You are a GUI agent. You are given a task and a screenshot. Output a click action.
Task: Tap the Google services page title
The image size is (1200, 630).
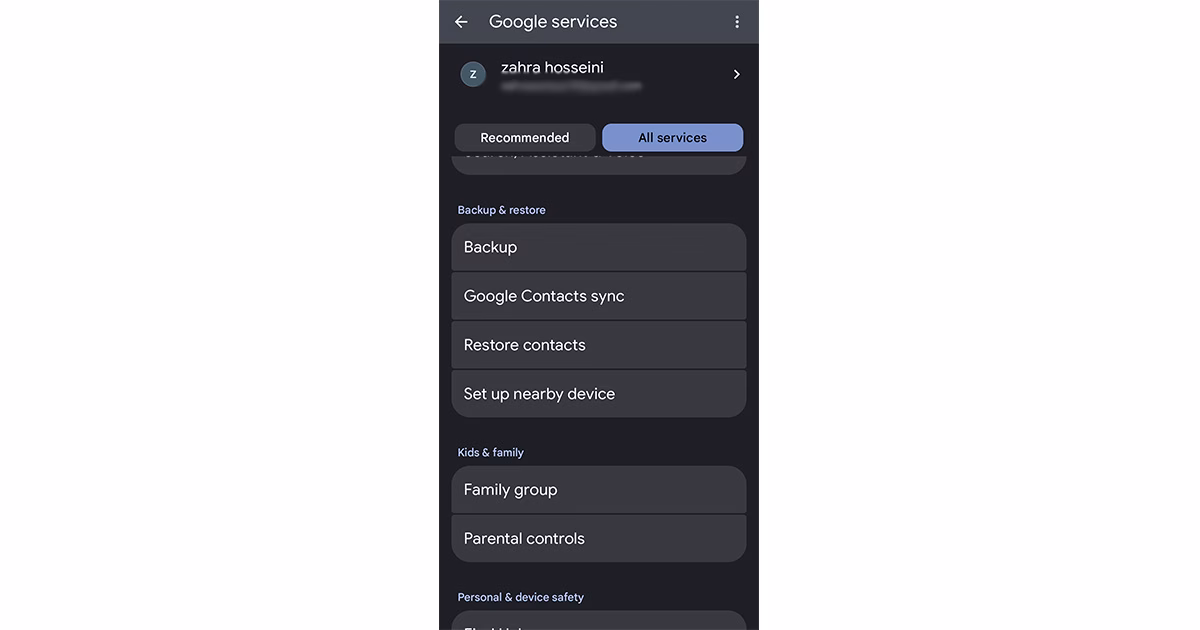(x=553, y=22)
